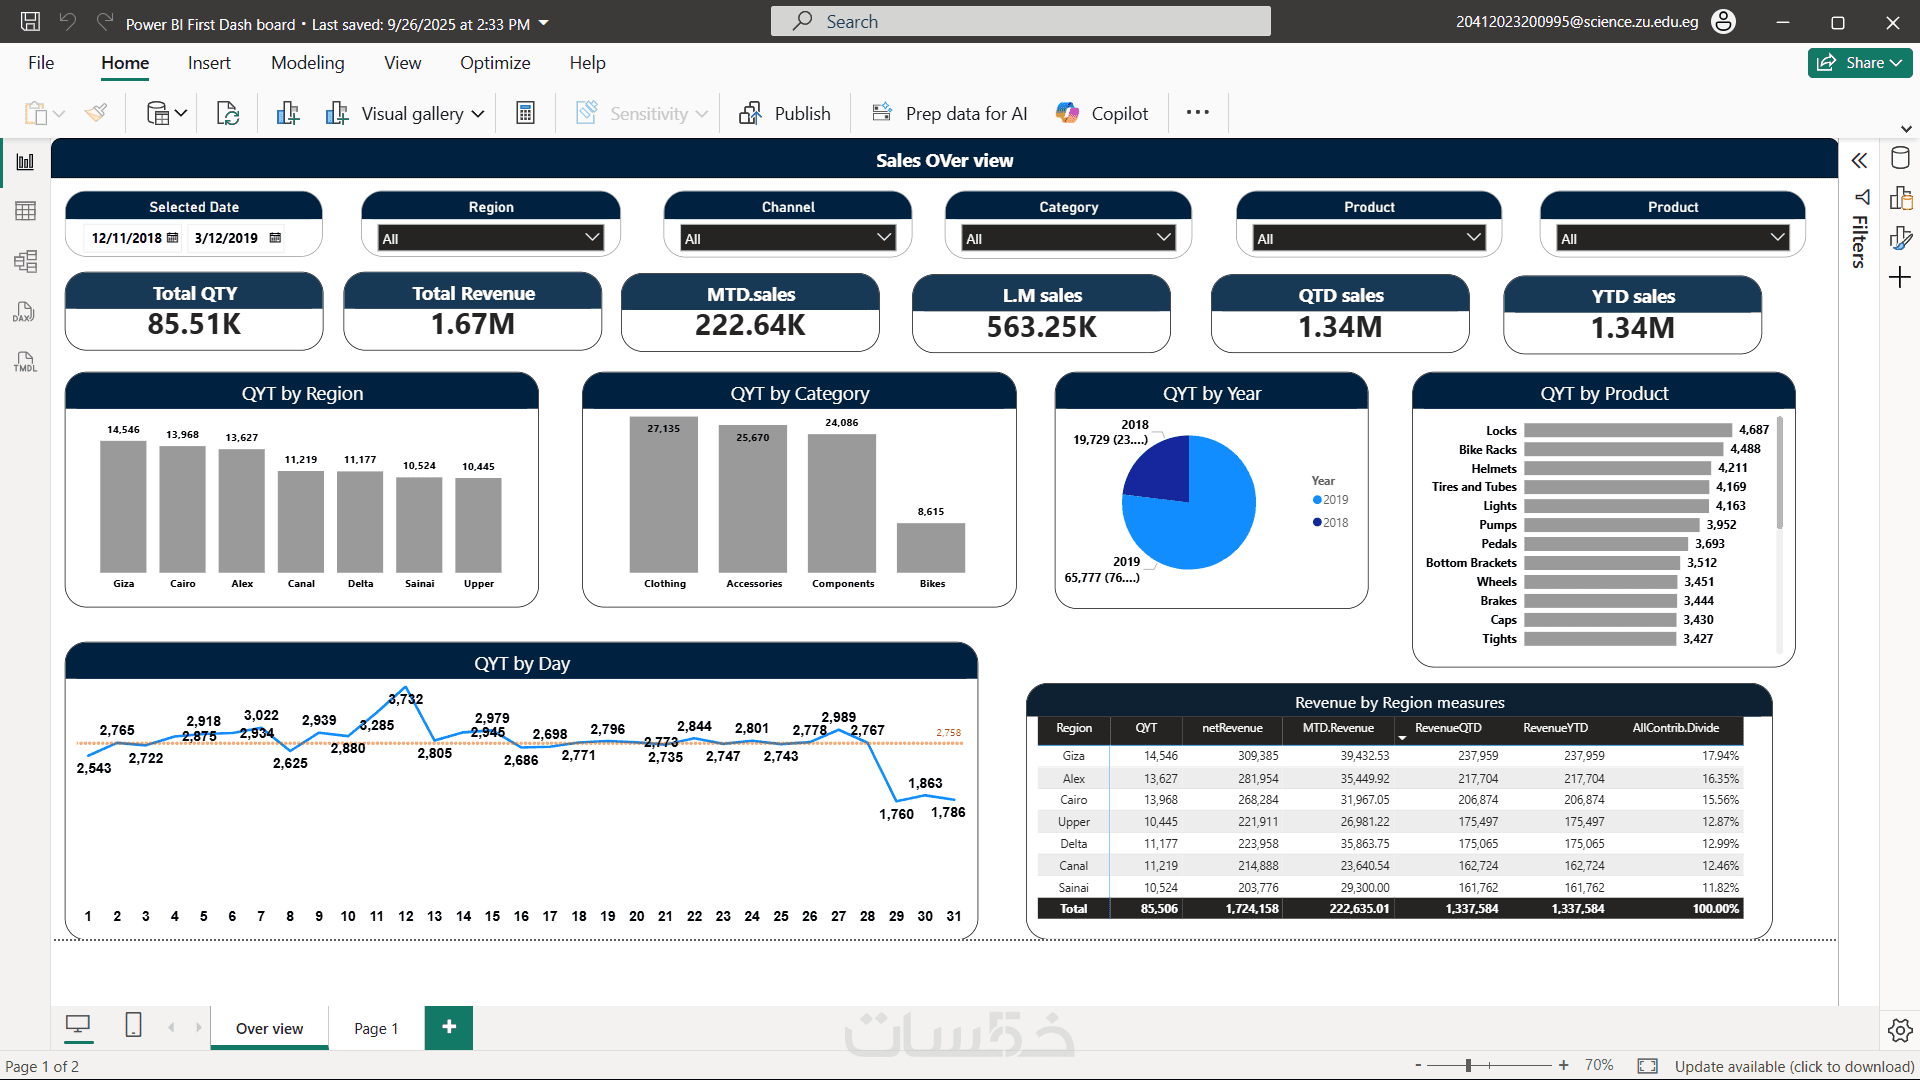Click the Save icon in title bar
1920x1080 pixels.
pos(30,22)
